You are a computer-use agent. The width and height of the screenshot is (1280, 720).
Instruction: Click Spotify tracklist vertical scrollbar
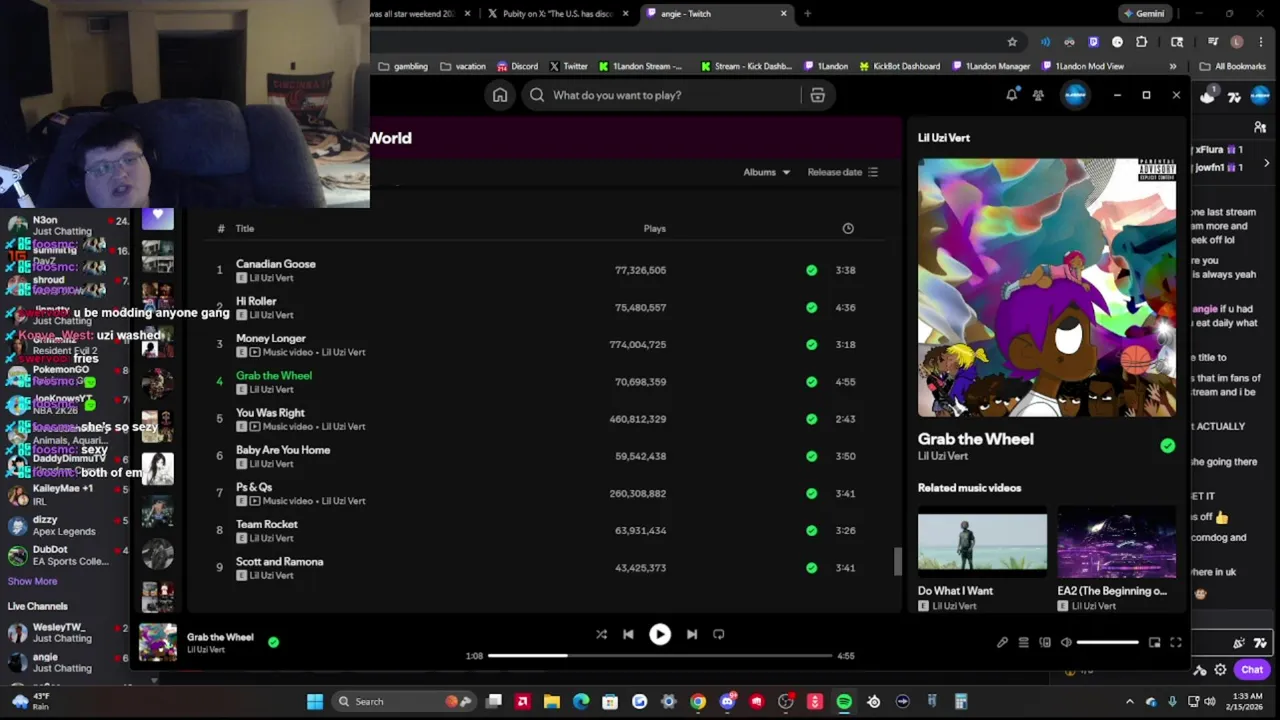(897, 560)
